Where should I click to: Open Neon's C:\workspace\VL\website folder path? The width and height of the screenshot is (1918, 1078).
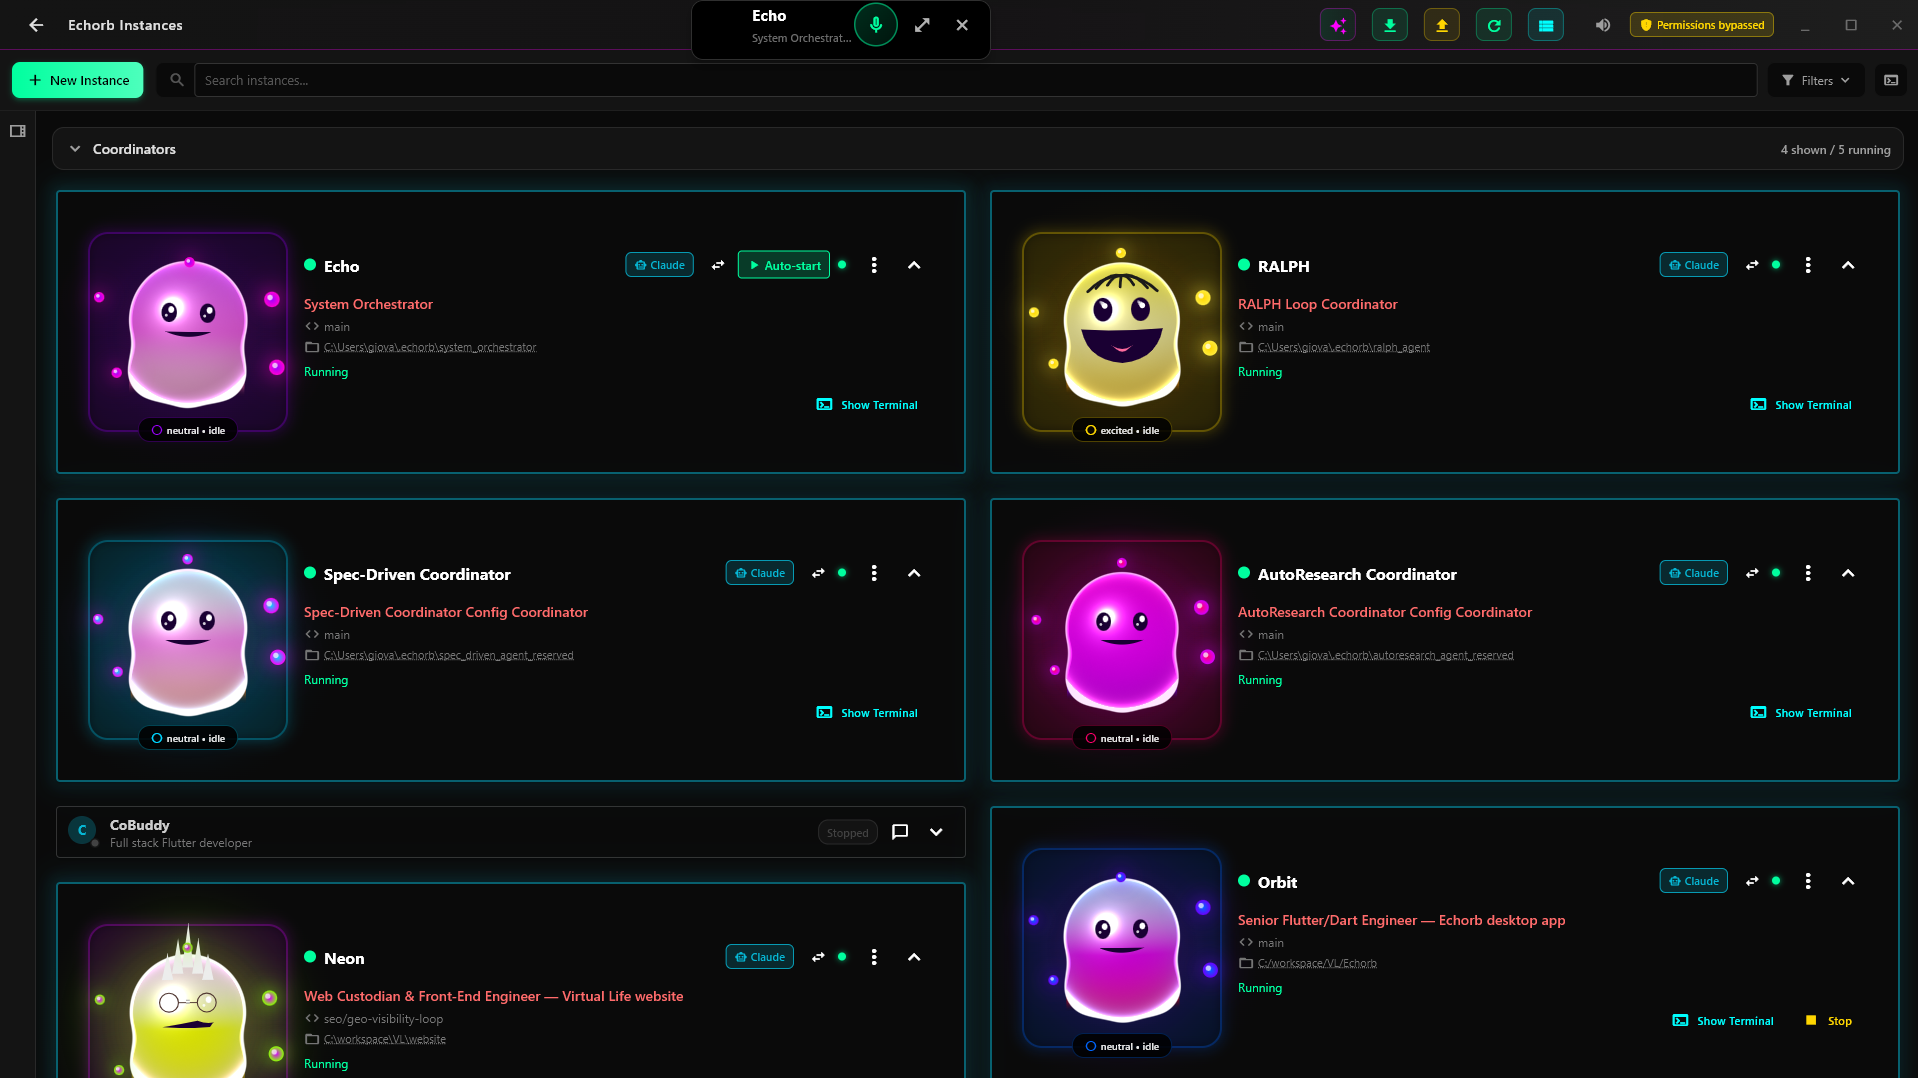[385, 1039]
